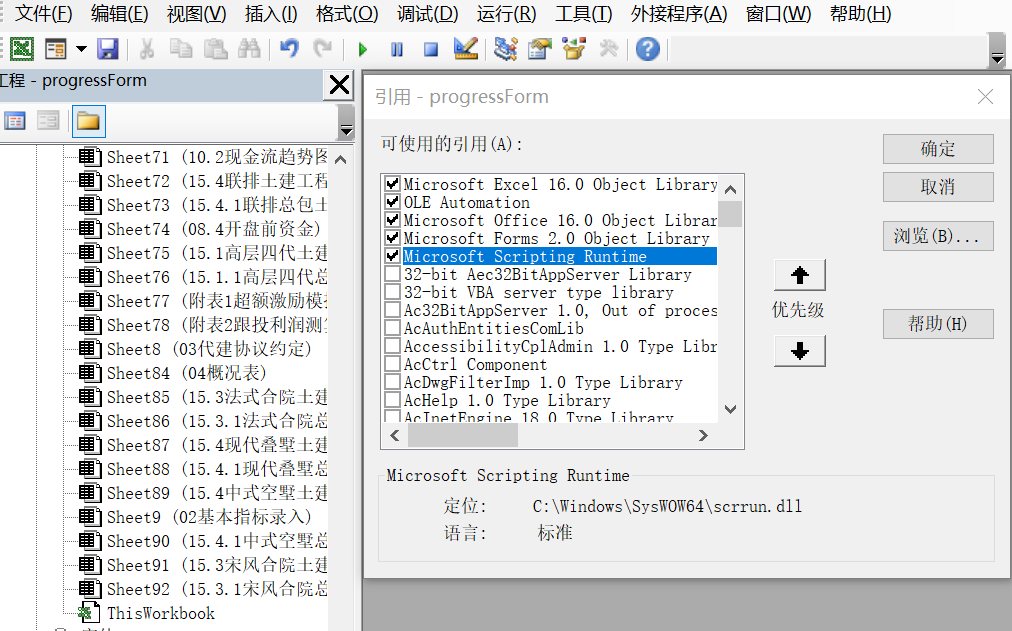Click references list scroll up arrow
1012x631 pixels.
click(731, 189)
